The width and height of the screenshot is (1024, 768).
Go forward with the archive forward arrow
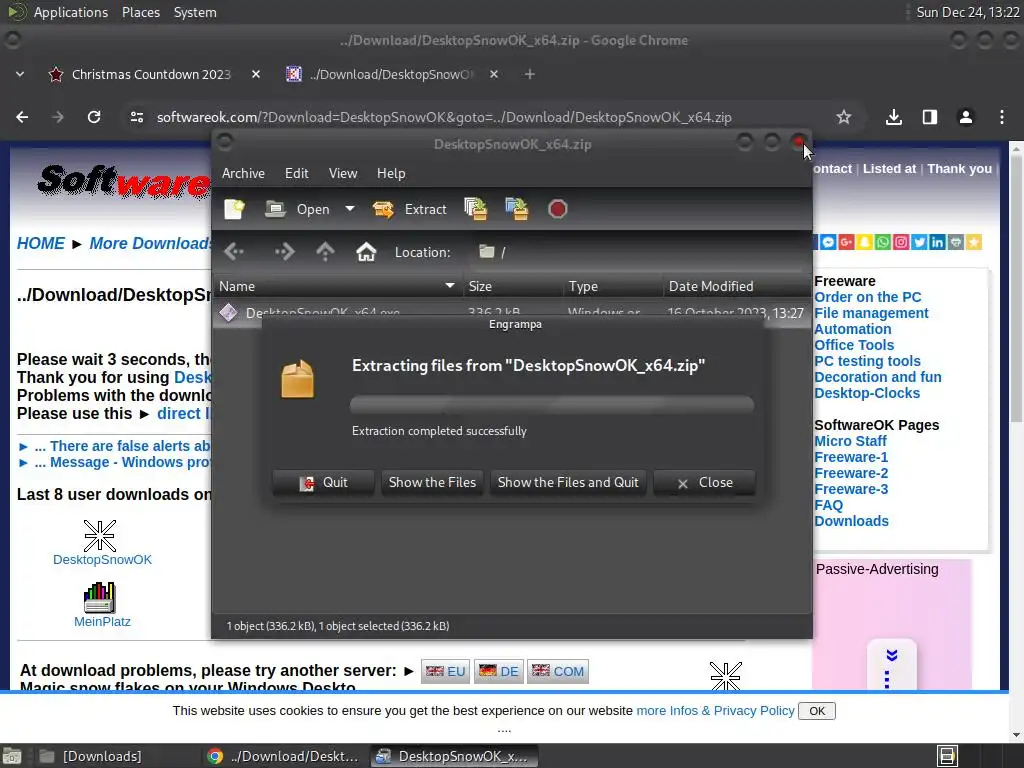point(284,252)
